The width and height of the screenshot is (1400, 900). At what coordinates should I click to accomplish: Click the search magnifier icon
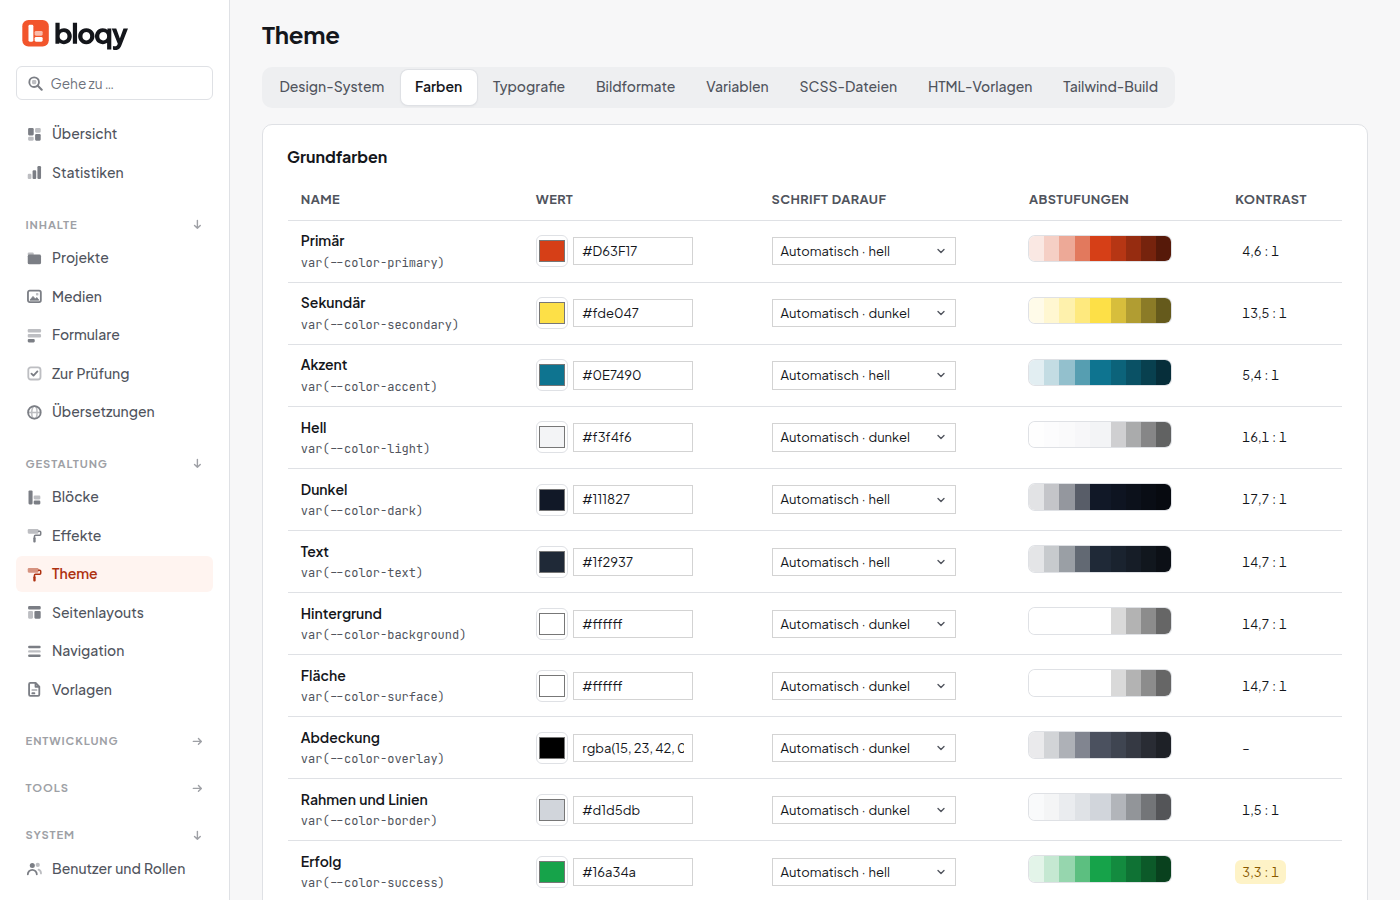click(35, 84)
